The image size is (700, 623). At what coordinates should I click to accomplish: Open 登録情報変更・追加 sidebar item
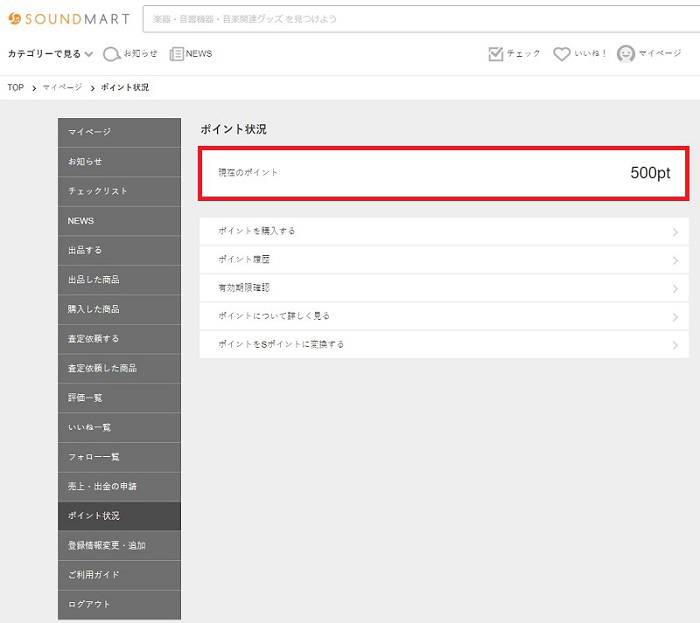point(119,545)
